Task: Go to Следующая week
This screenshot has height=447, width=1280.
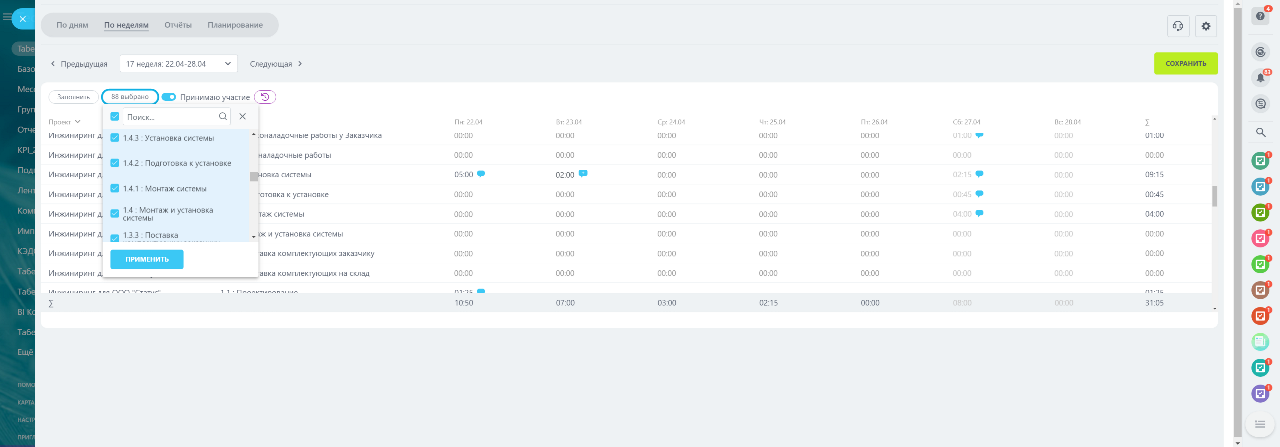Action: [x=276, y=63]
